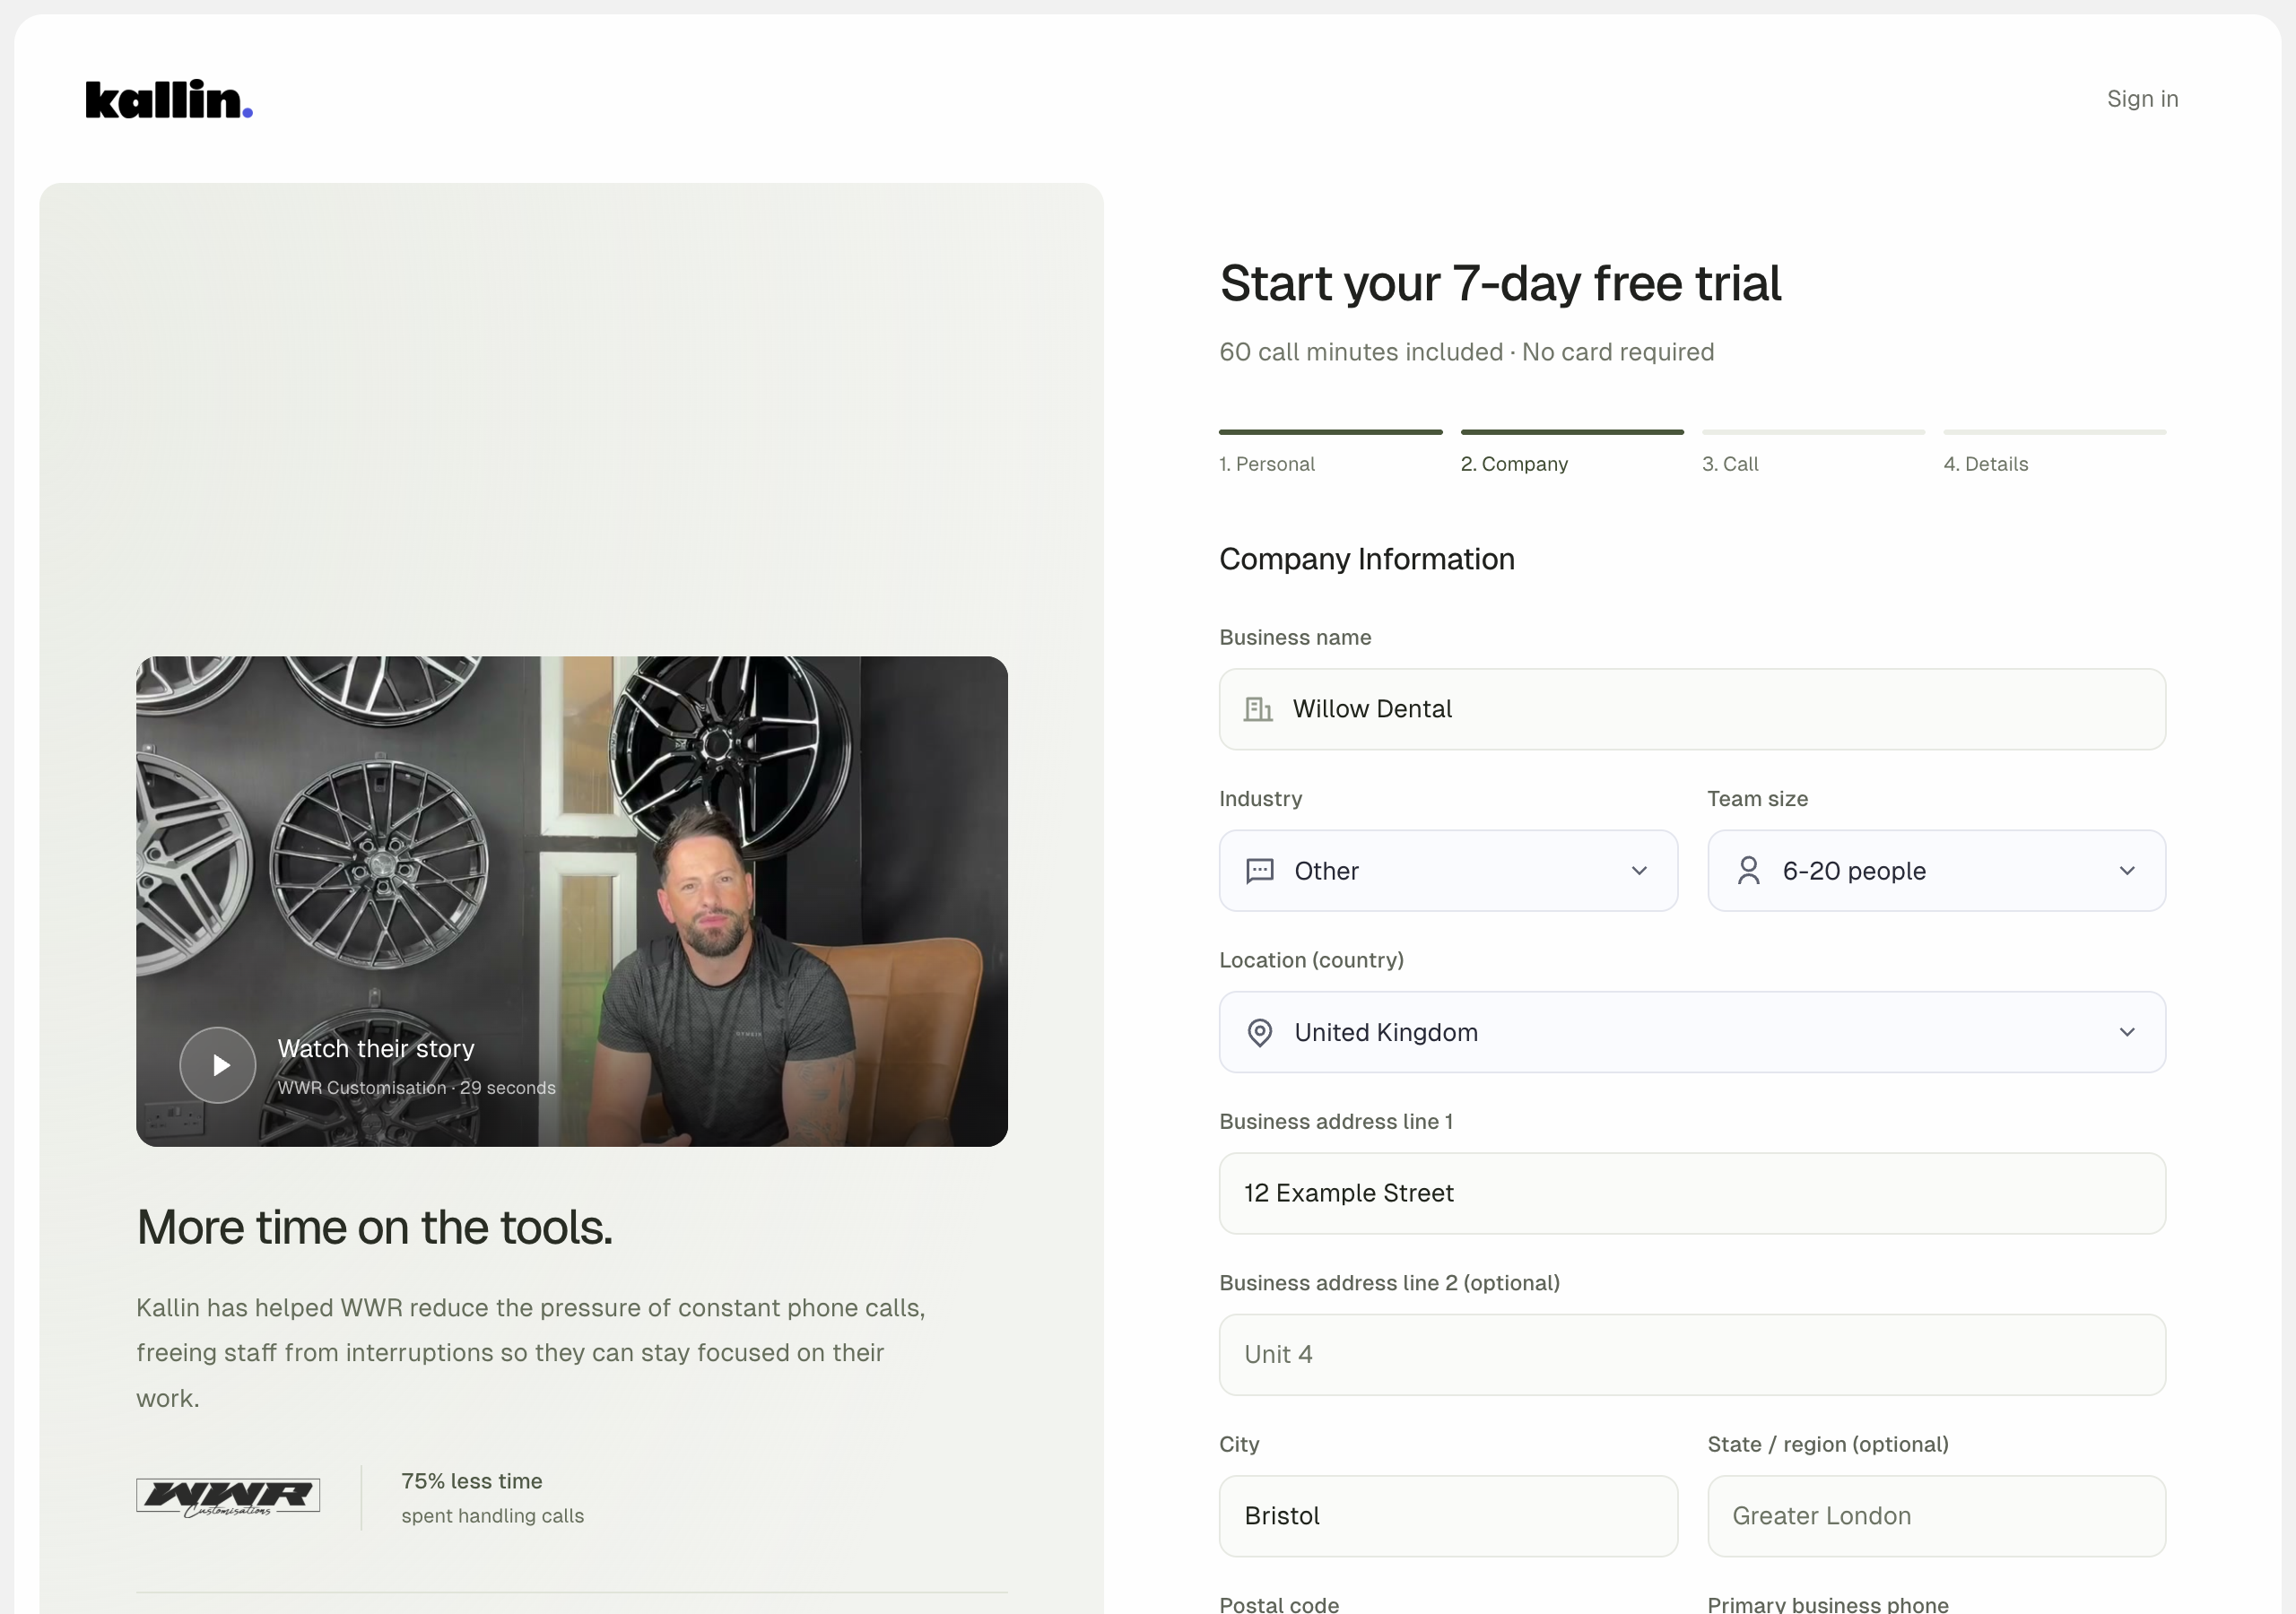This screenshot has height=1614, width=2296.
Task: Click the "Start your 7-day free trial" heading
Action: pos(1500,283)
